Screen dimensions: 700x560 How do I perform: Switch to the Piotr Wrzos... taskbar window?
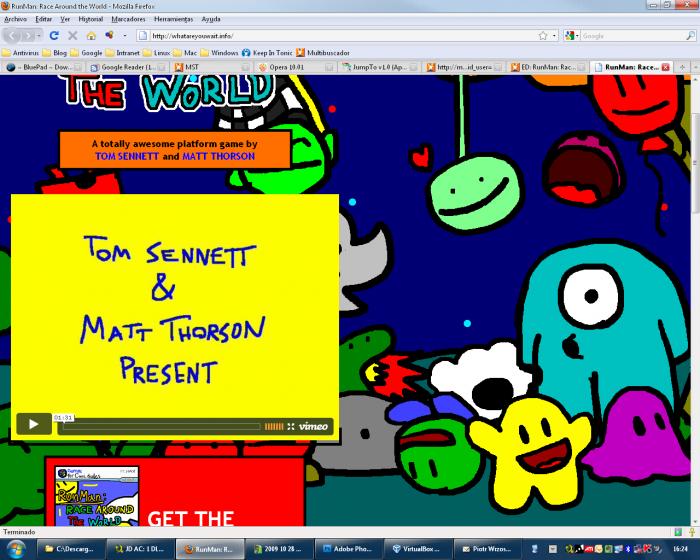(488, 549)
